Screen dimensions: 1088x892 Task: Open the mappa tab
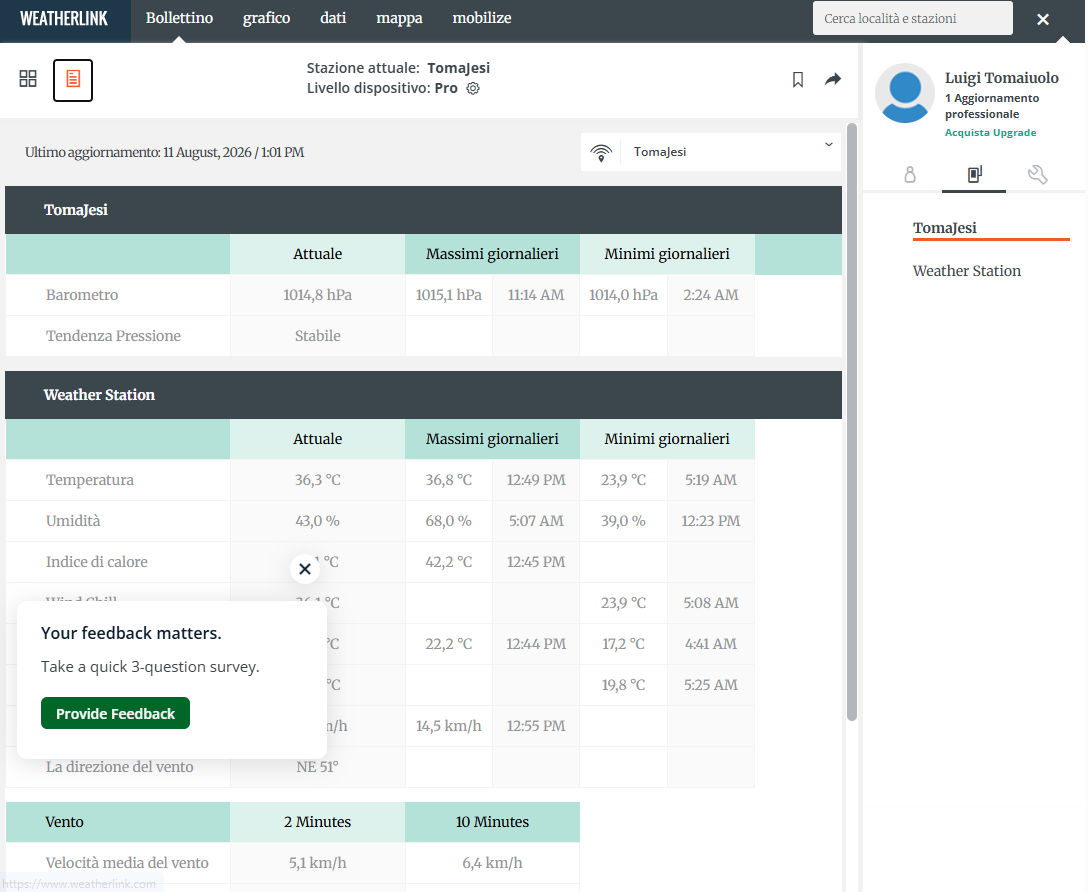point(399,18)
